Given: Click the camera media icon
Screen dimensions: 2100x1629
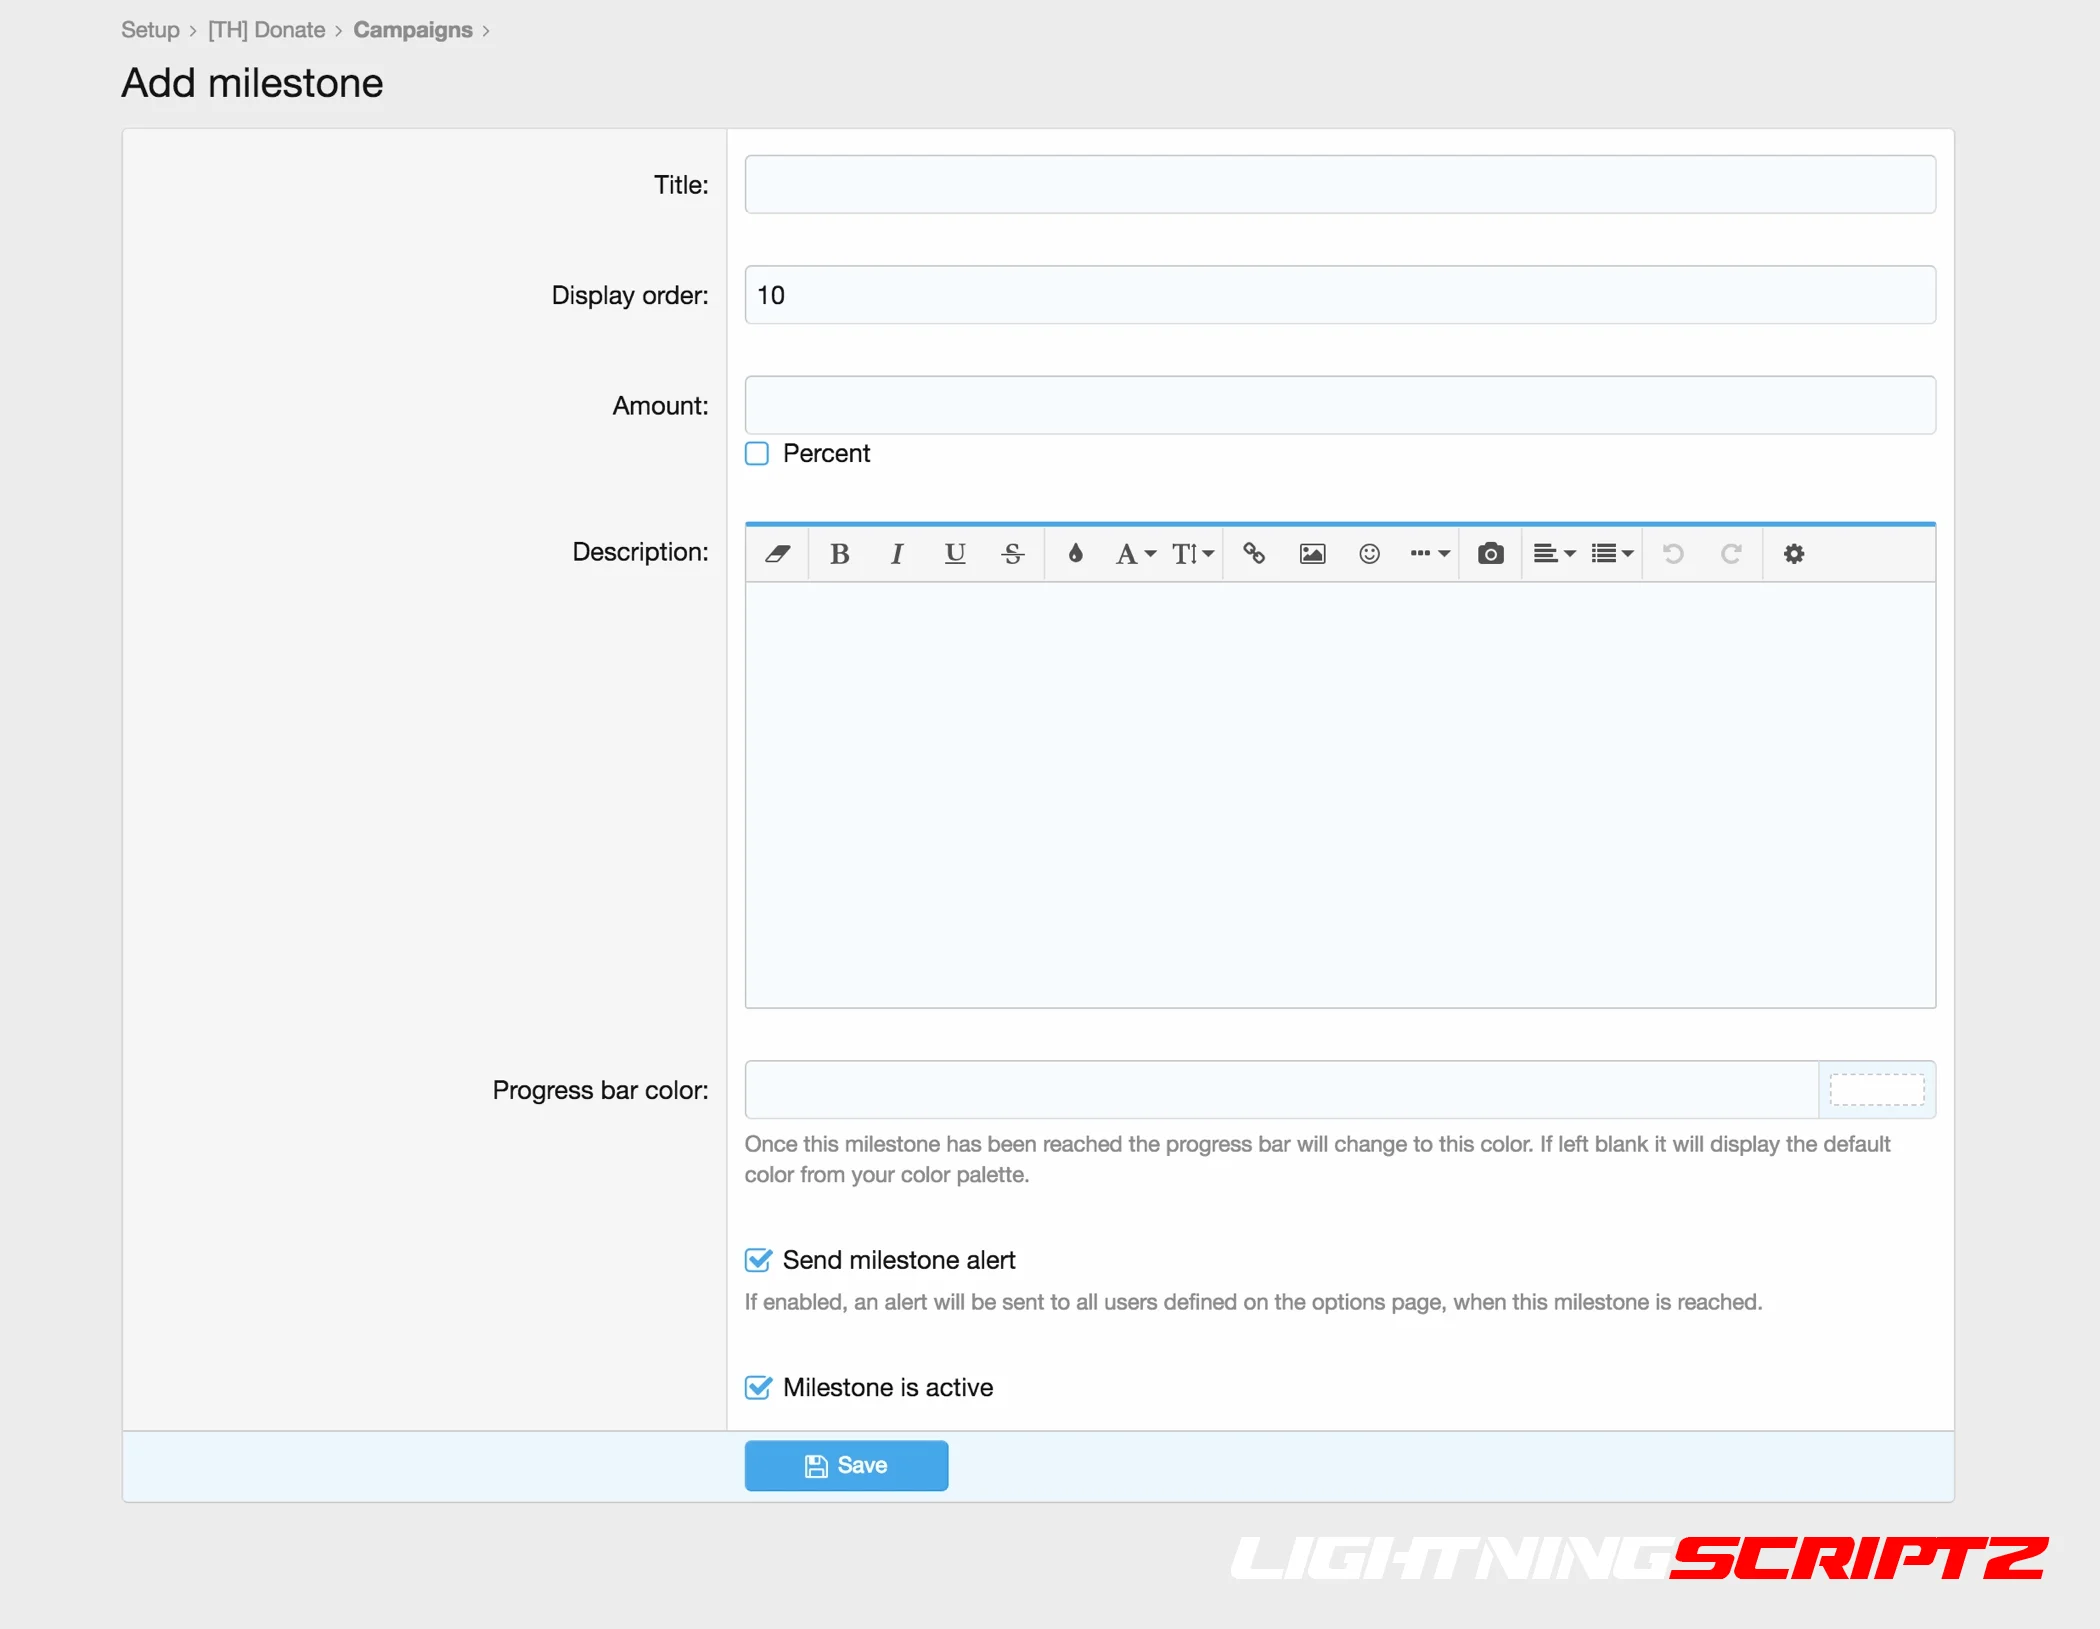Looking at the screenshot, I should (1490, 554).
